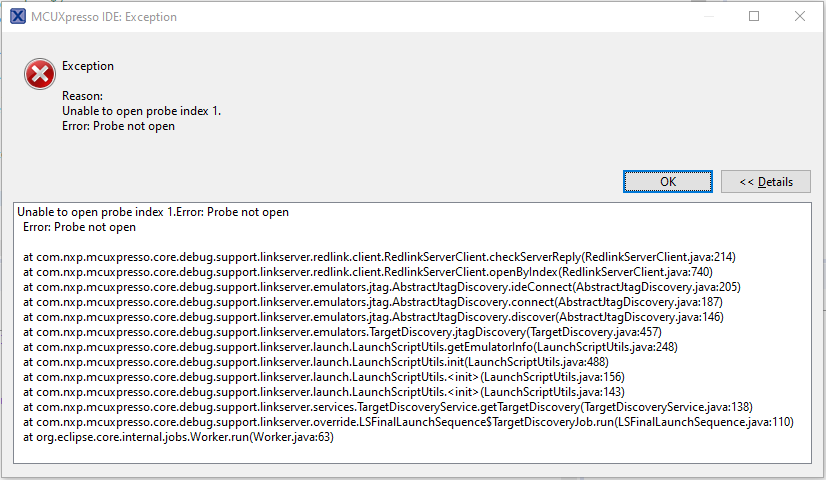Select the checkServerReply stack trace line
This screenshot has height=480, width=826.
click(x=379, y=257)
